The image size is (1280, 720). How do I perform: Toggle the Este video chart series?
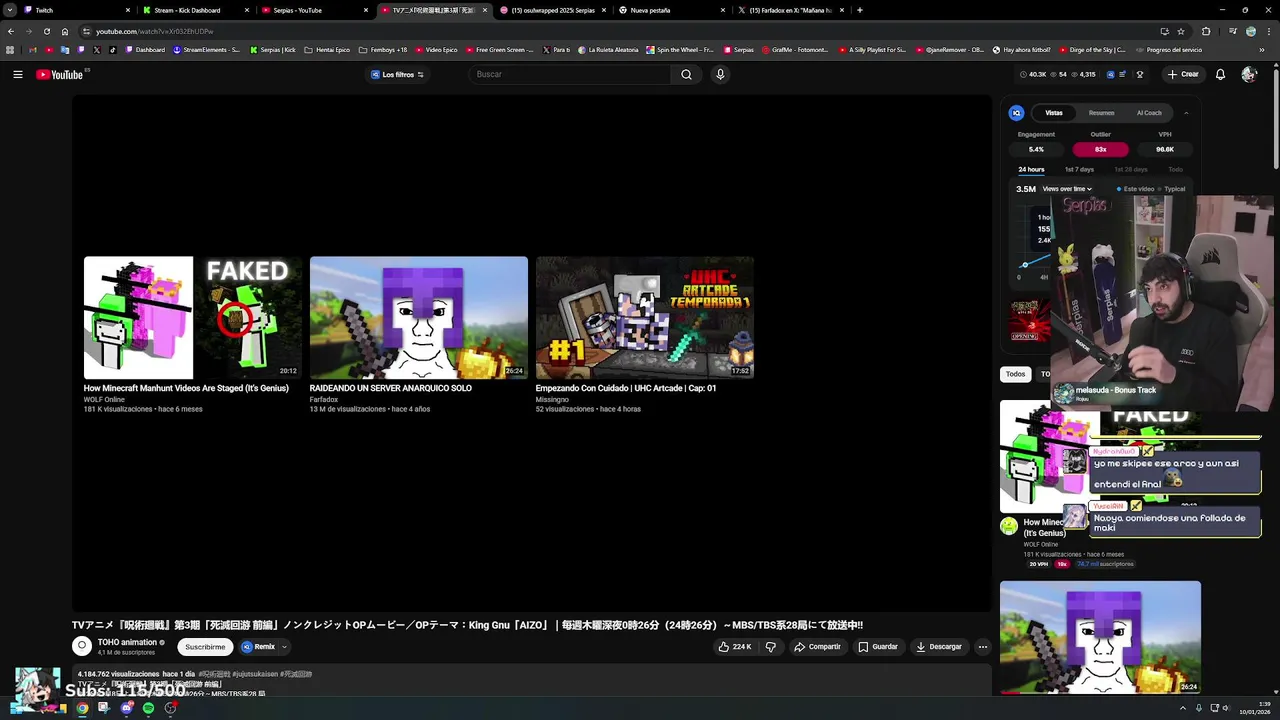pos(1136,189)
